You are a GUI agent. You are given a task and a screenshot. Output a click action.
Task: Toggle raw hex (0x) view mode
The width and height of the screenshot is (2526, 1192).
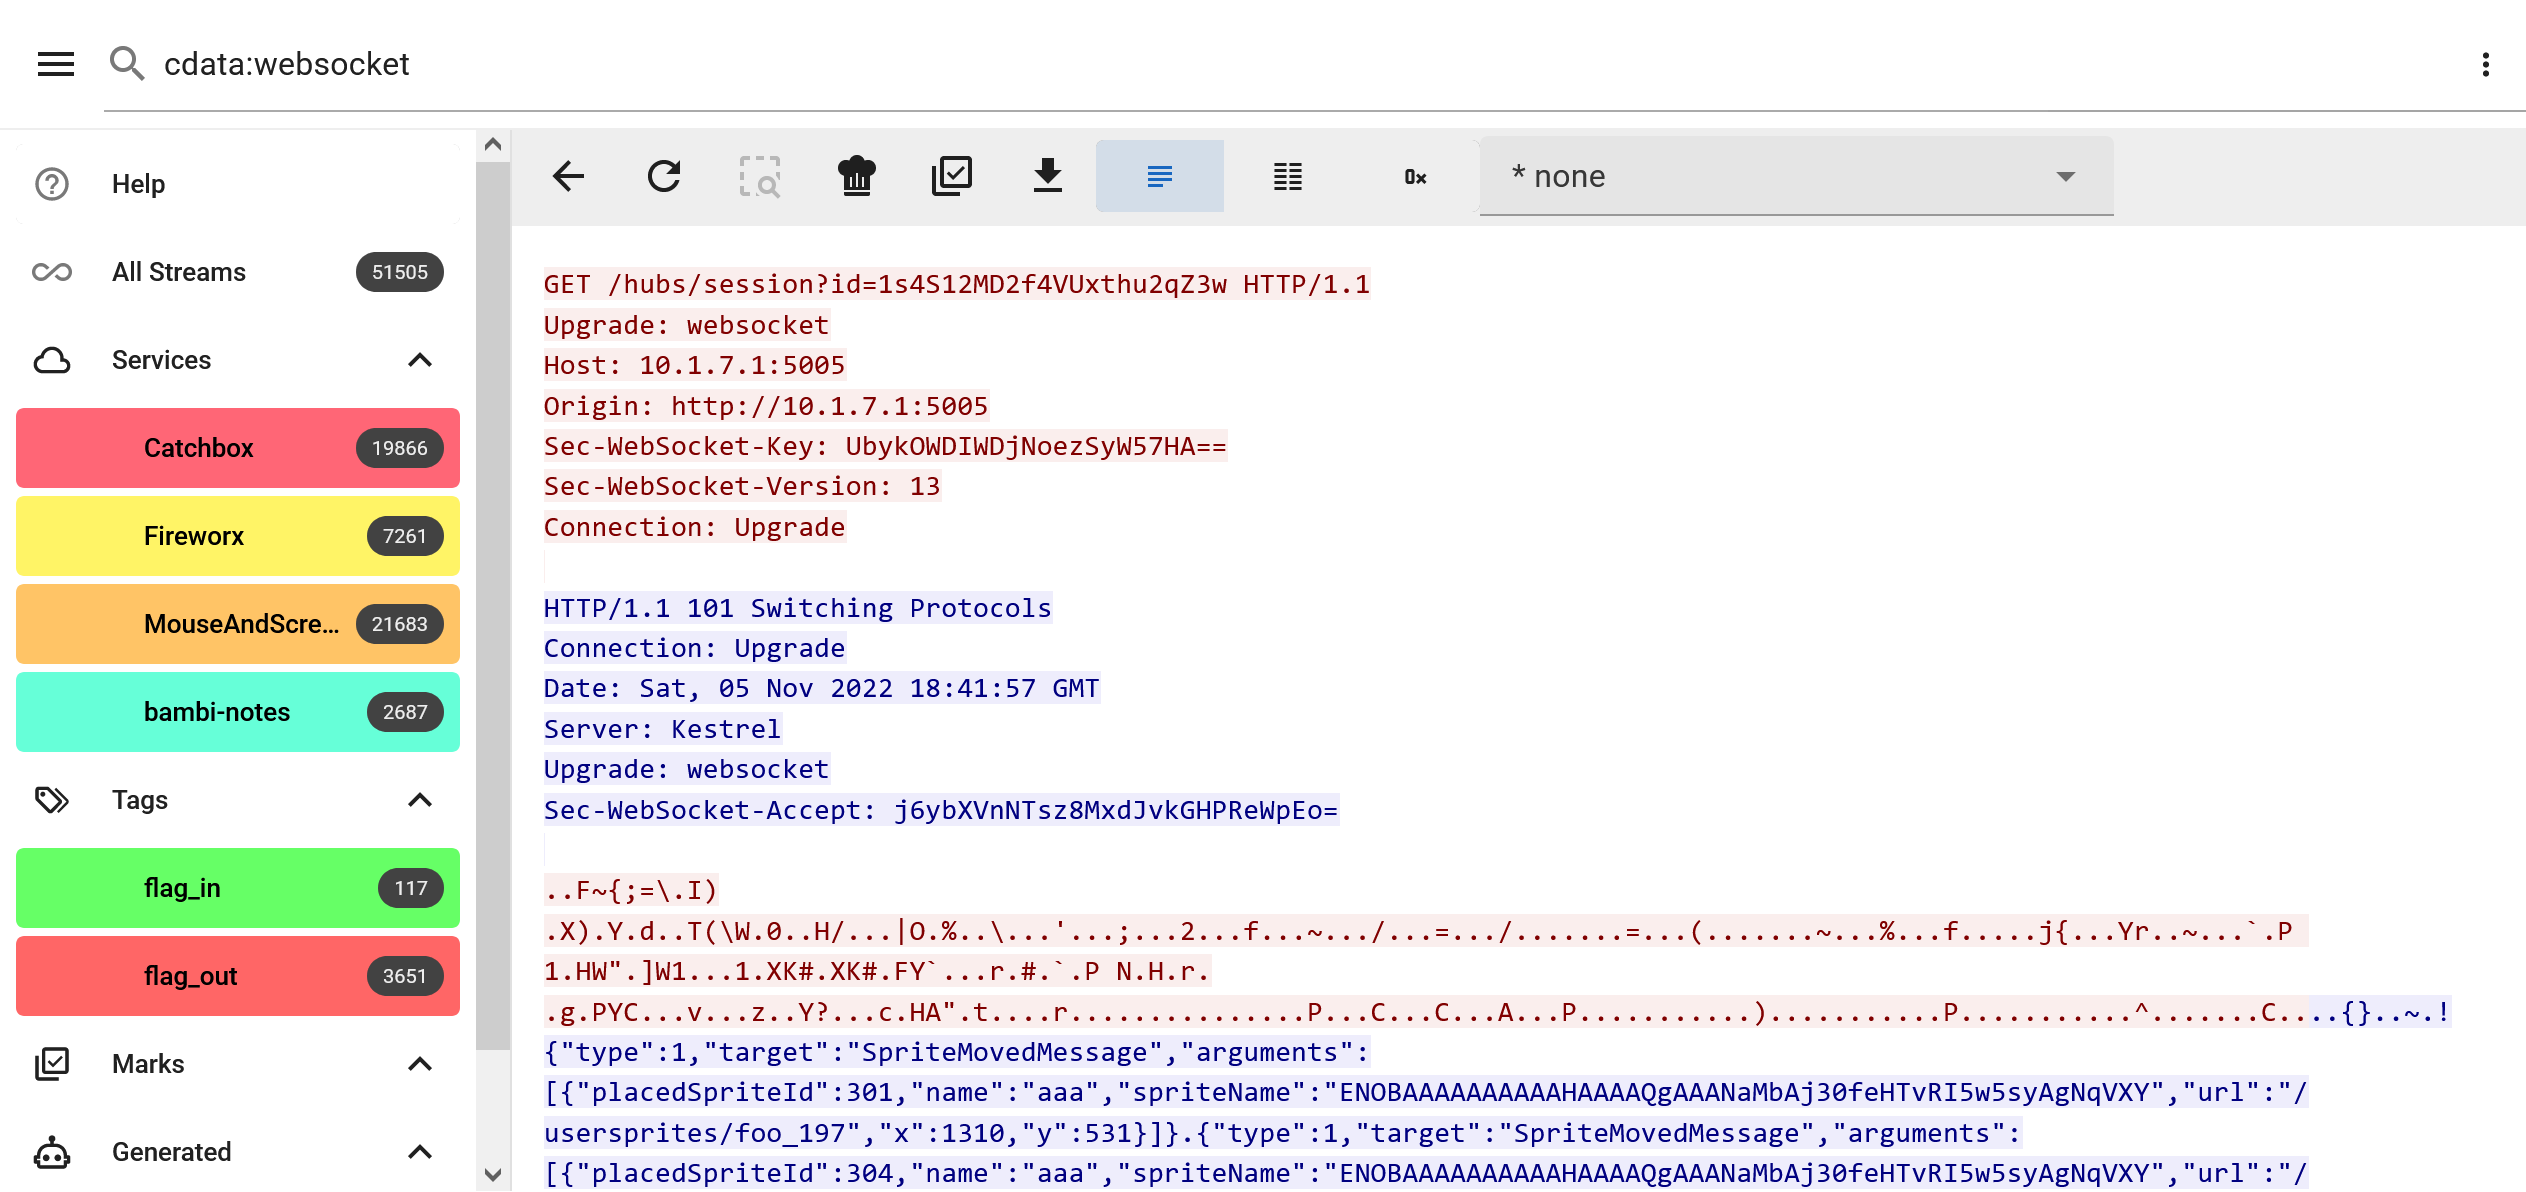point(1415,176)
